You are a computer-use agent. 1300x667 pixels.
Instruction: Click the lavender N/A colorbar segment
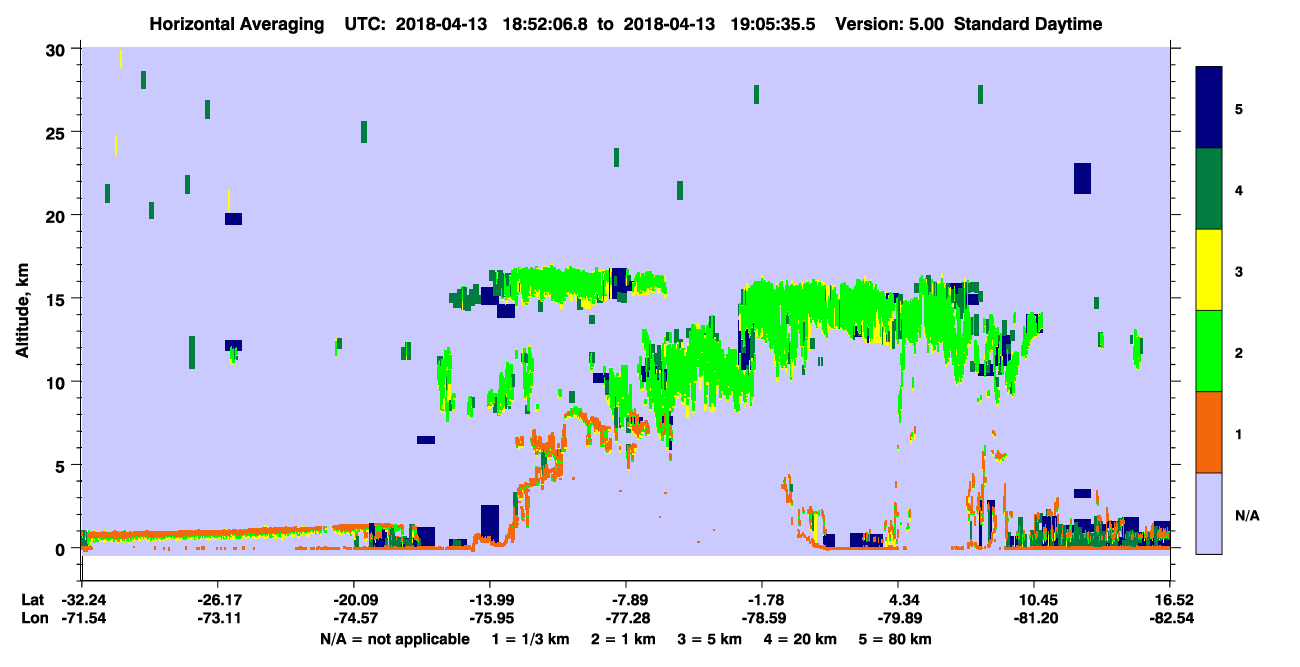1209,513
